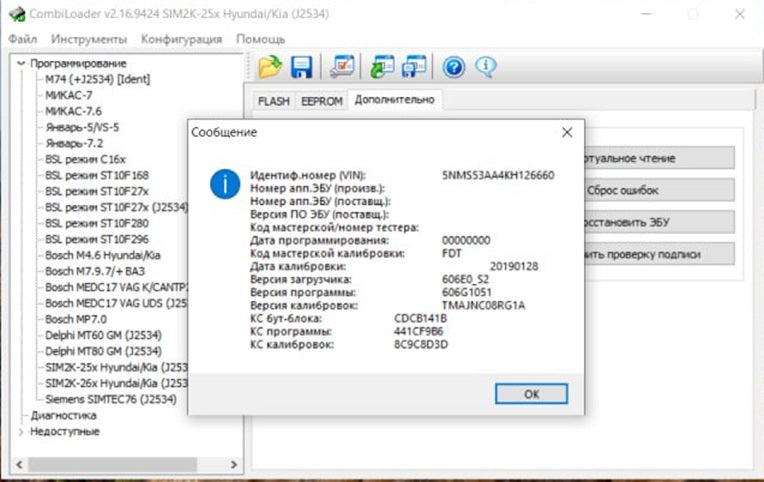The image size is (764, 482).
Task: Select BSL режим ST10F296 item
Action: pyautogui.click(x=97, y=239)
